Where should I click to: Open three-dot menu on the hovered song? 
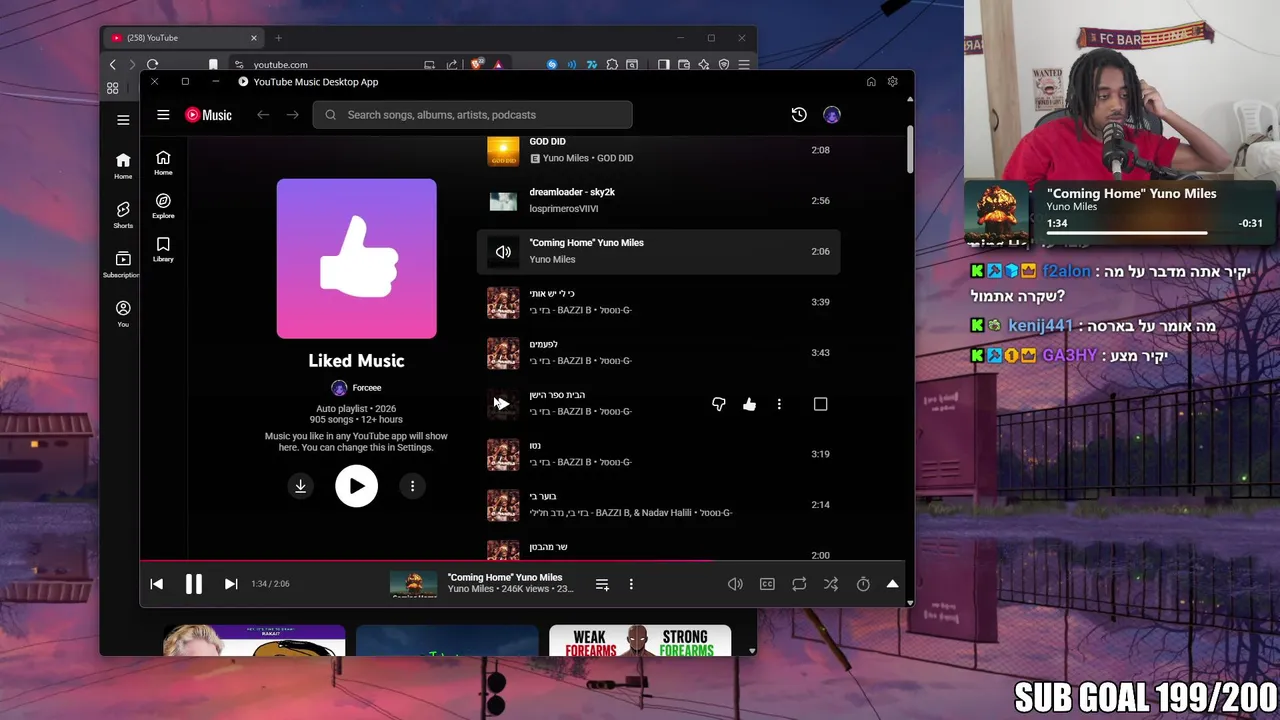779,404
